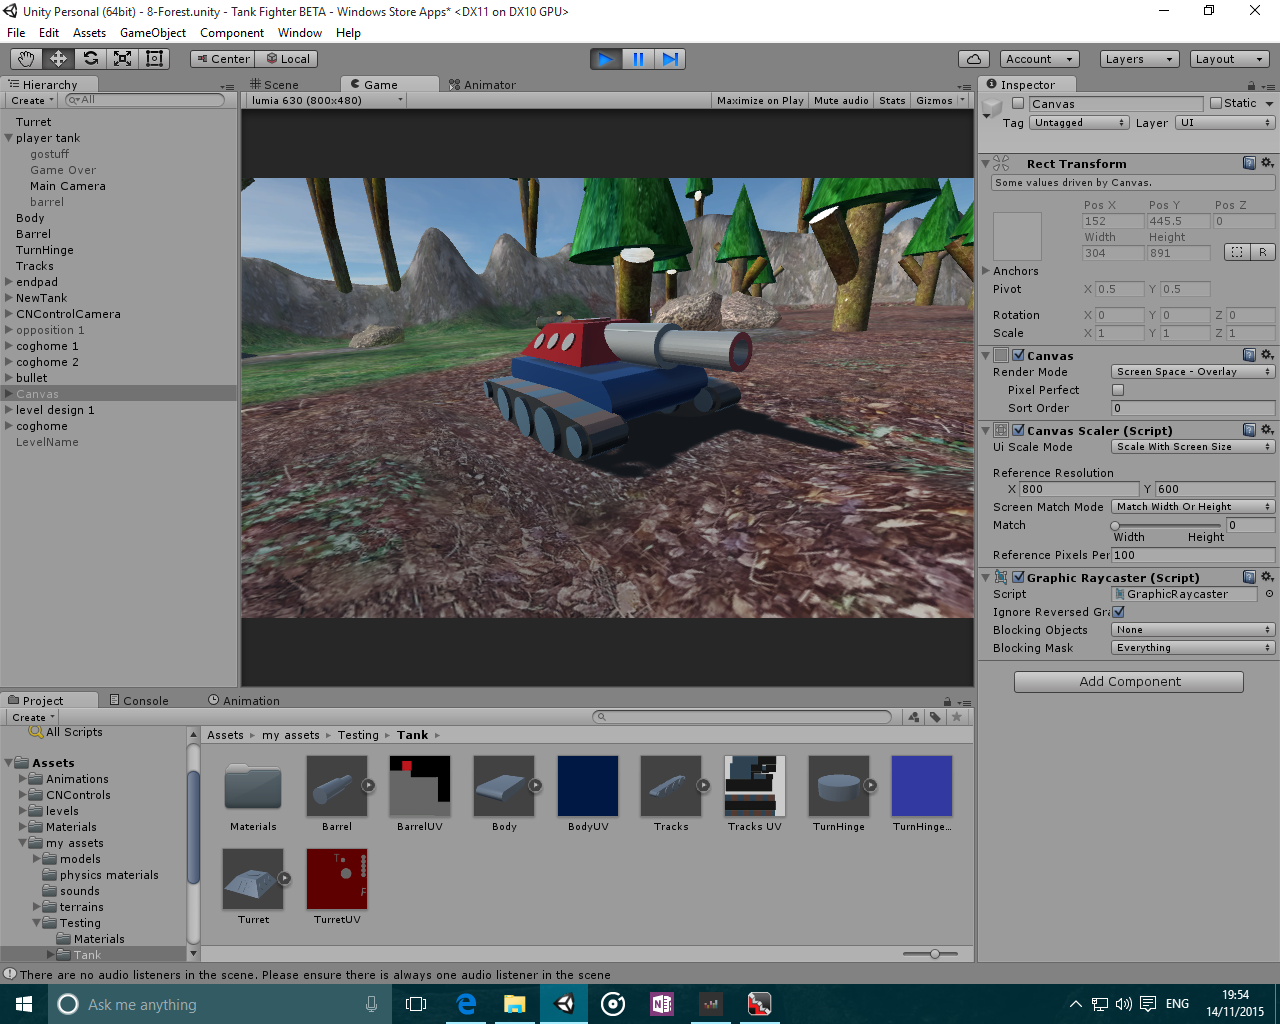
Task: Toggle Ignore Reversed Graphics checkbox
Action: tap(1118, 612)
